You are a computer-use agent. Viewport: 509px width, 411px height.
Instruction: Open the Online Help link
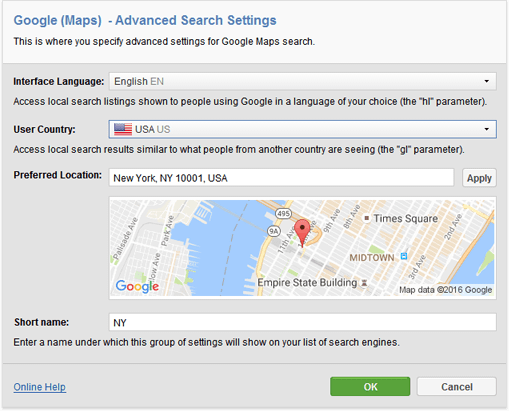point(40,387)
